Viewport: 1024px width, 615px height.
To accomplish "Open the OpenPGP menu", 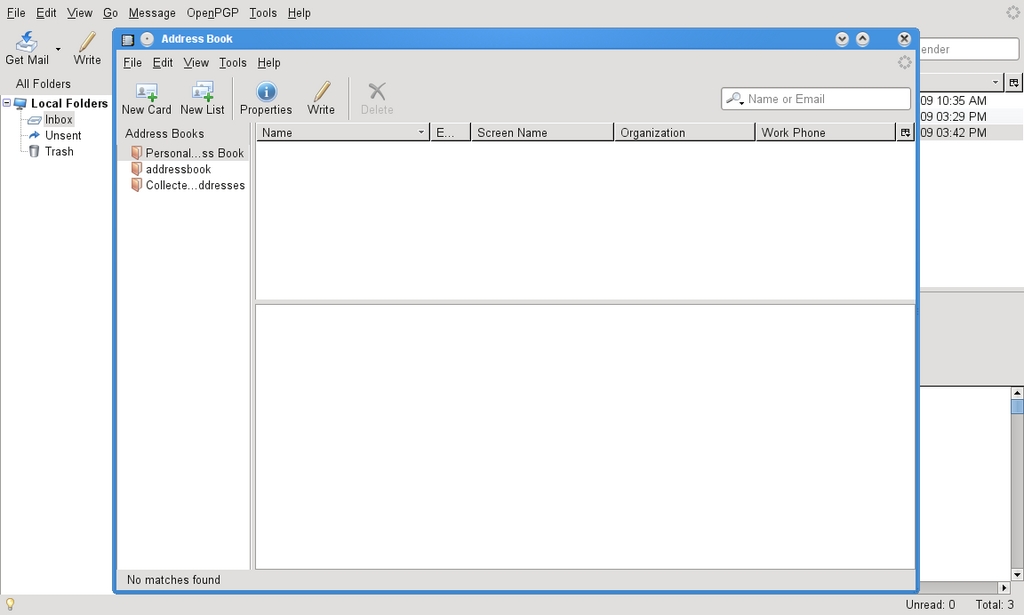I will [x=212, y=12].
